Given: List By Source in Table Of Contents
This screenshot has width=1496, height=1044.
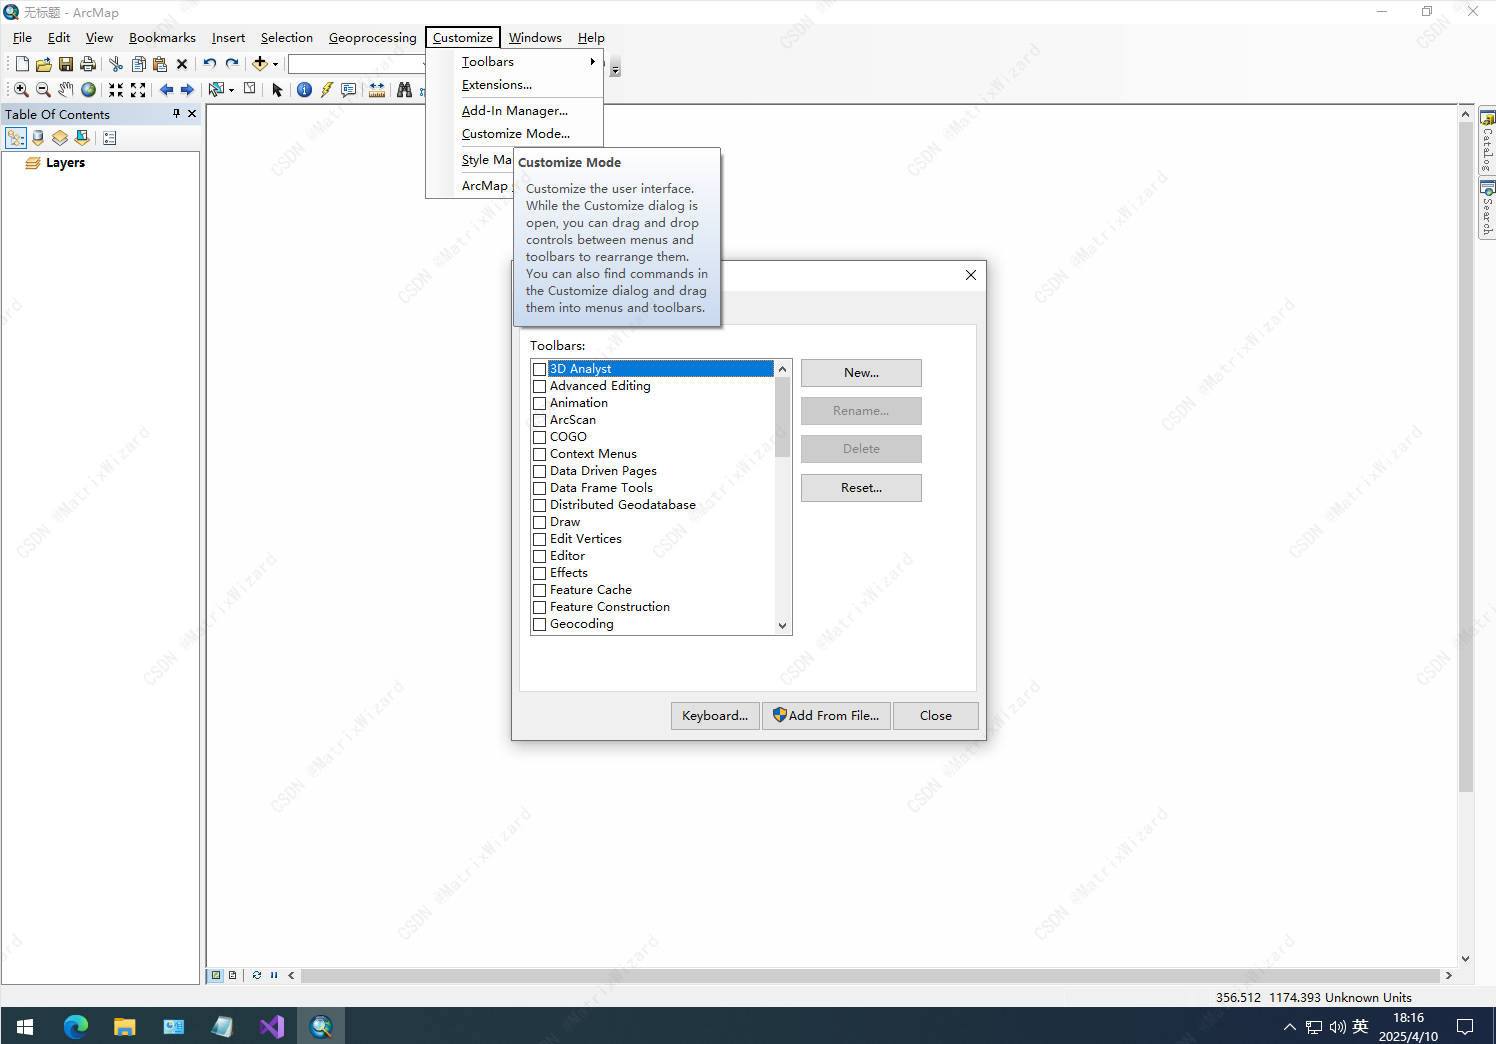Looking at the screenshot, I should (38, 138).
